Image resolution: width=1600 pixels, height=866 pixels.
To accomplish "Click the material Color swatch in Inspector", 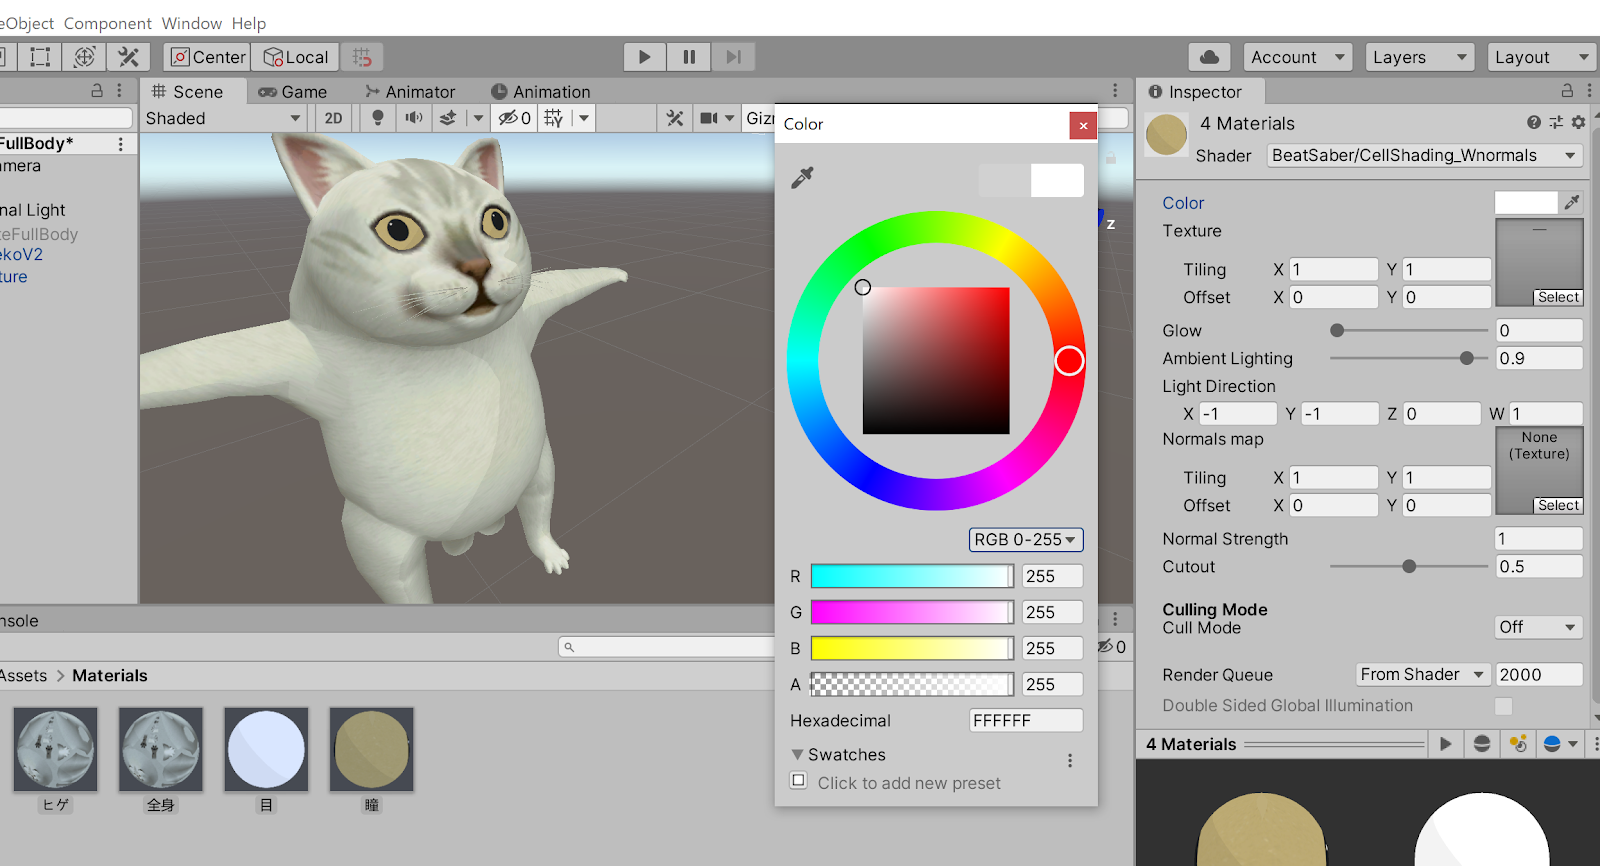I will [x=1526, y=203].
